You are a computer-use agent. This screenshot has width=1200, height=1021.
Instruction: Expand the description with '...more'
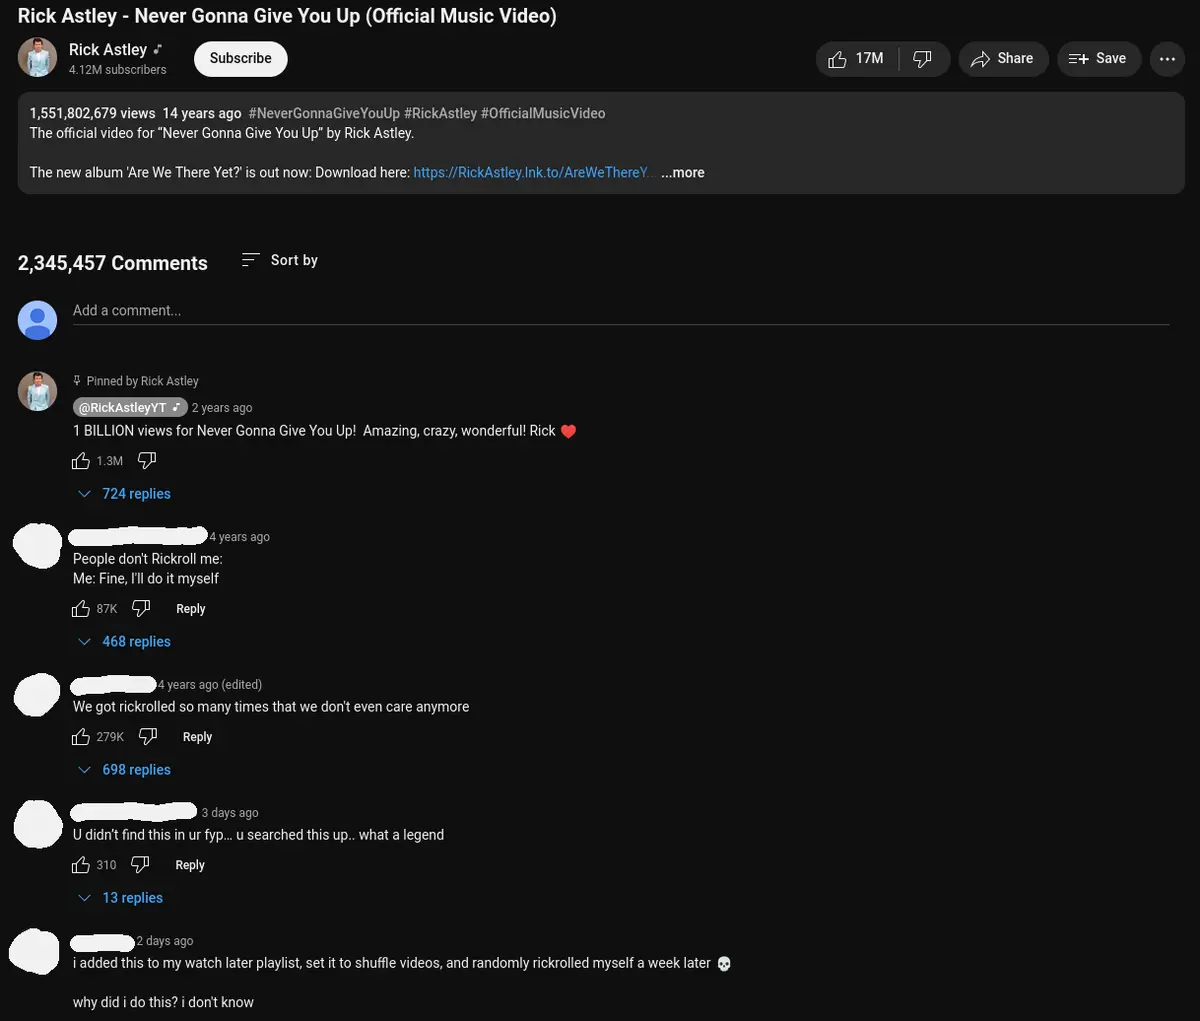(682, 172)
